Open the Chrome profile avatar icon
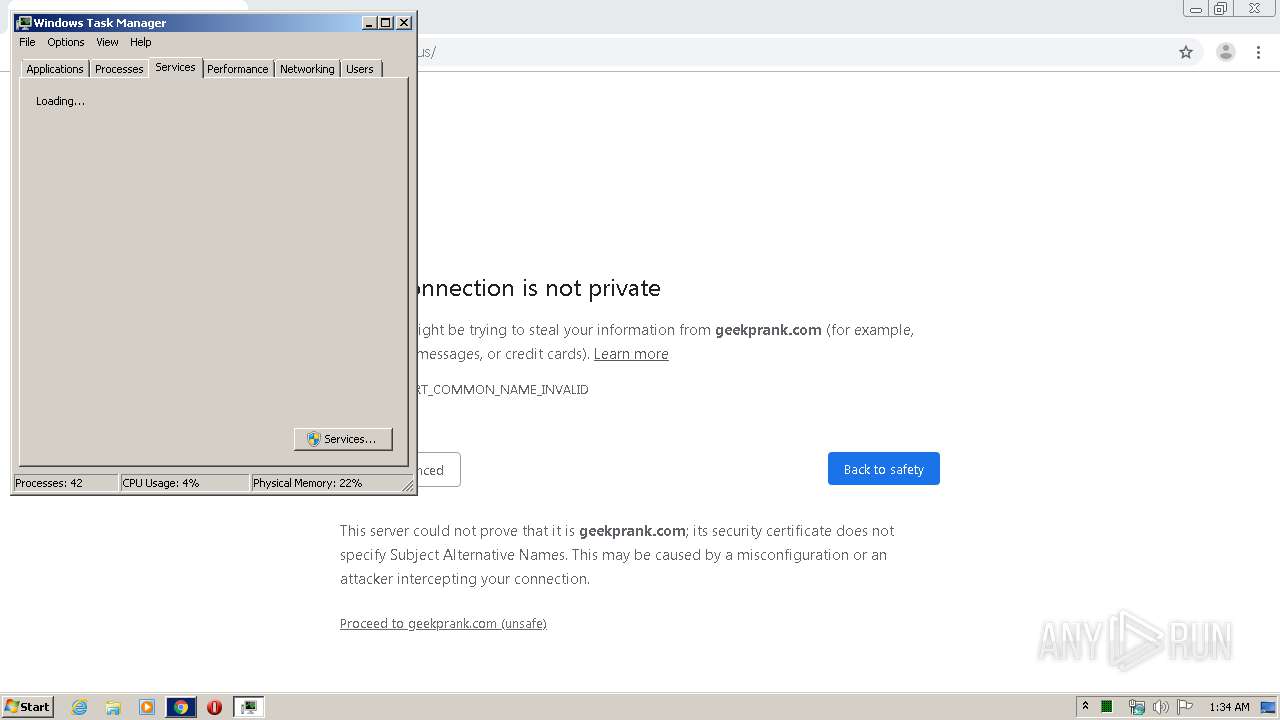The height and width of the screenshot is (720, 1280). coord(1226,52)
